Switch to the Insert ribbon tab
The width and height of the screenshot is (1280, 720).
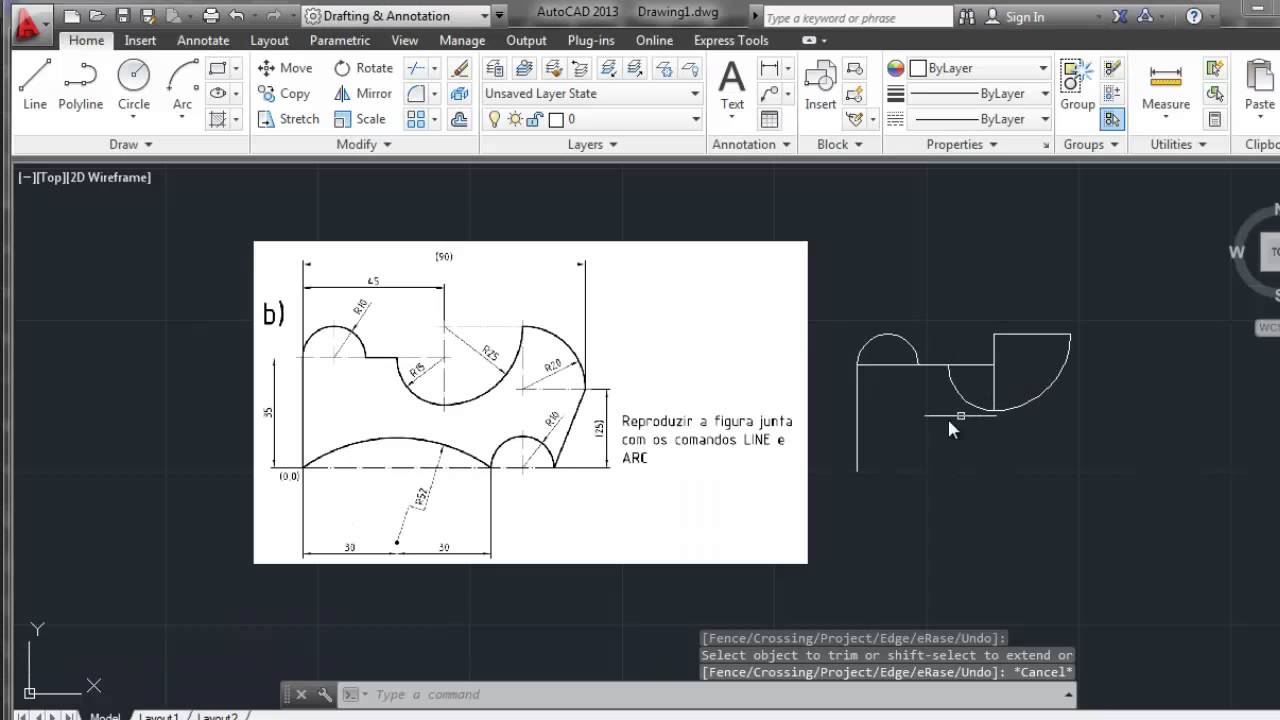[140, 40]
